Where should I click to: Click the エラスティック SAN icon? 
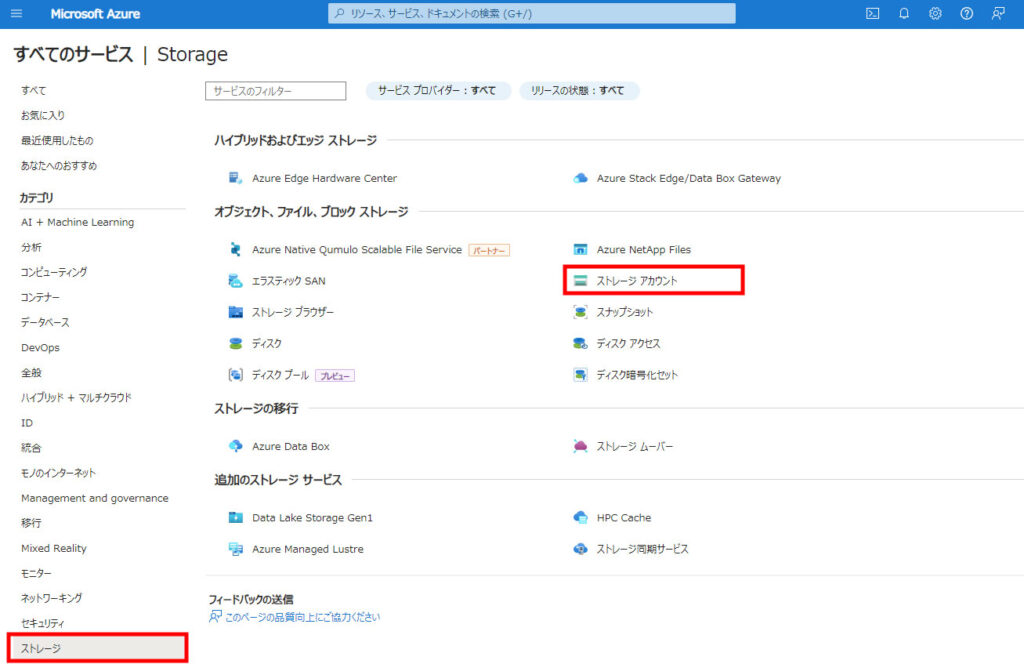(x=235, y=281)
